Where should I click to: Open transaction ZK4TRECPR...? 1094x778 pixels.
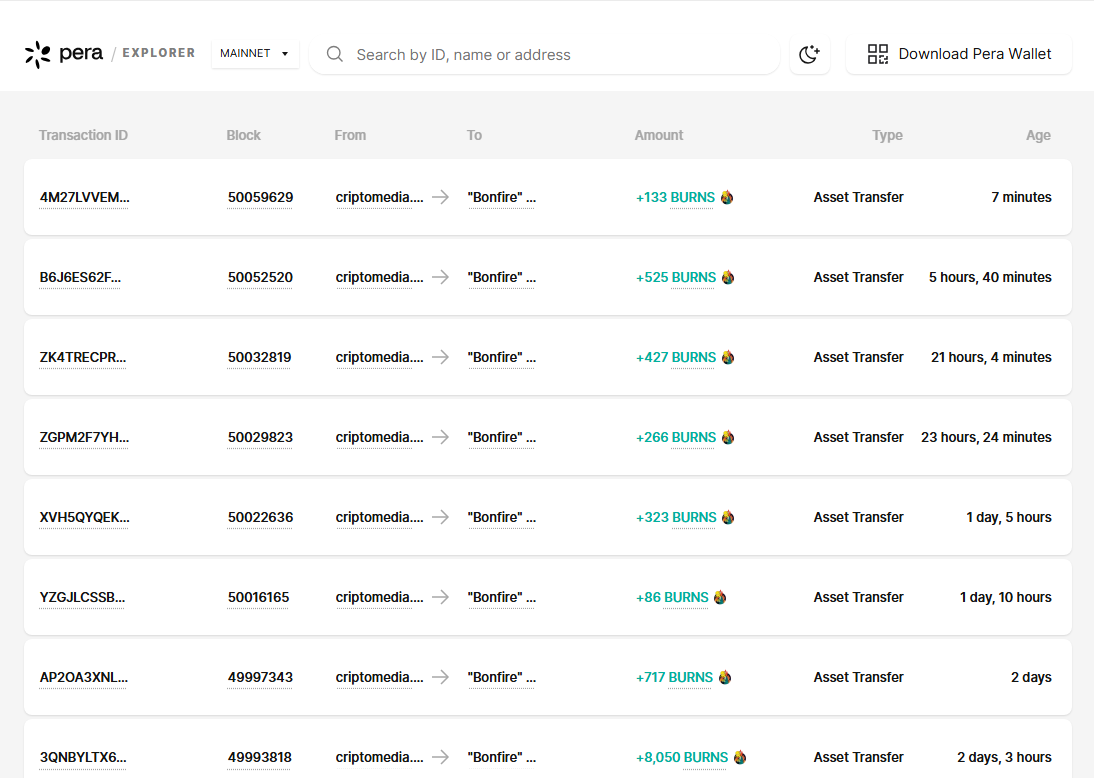click(83, 357)
